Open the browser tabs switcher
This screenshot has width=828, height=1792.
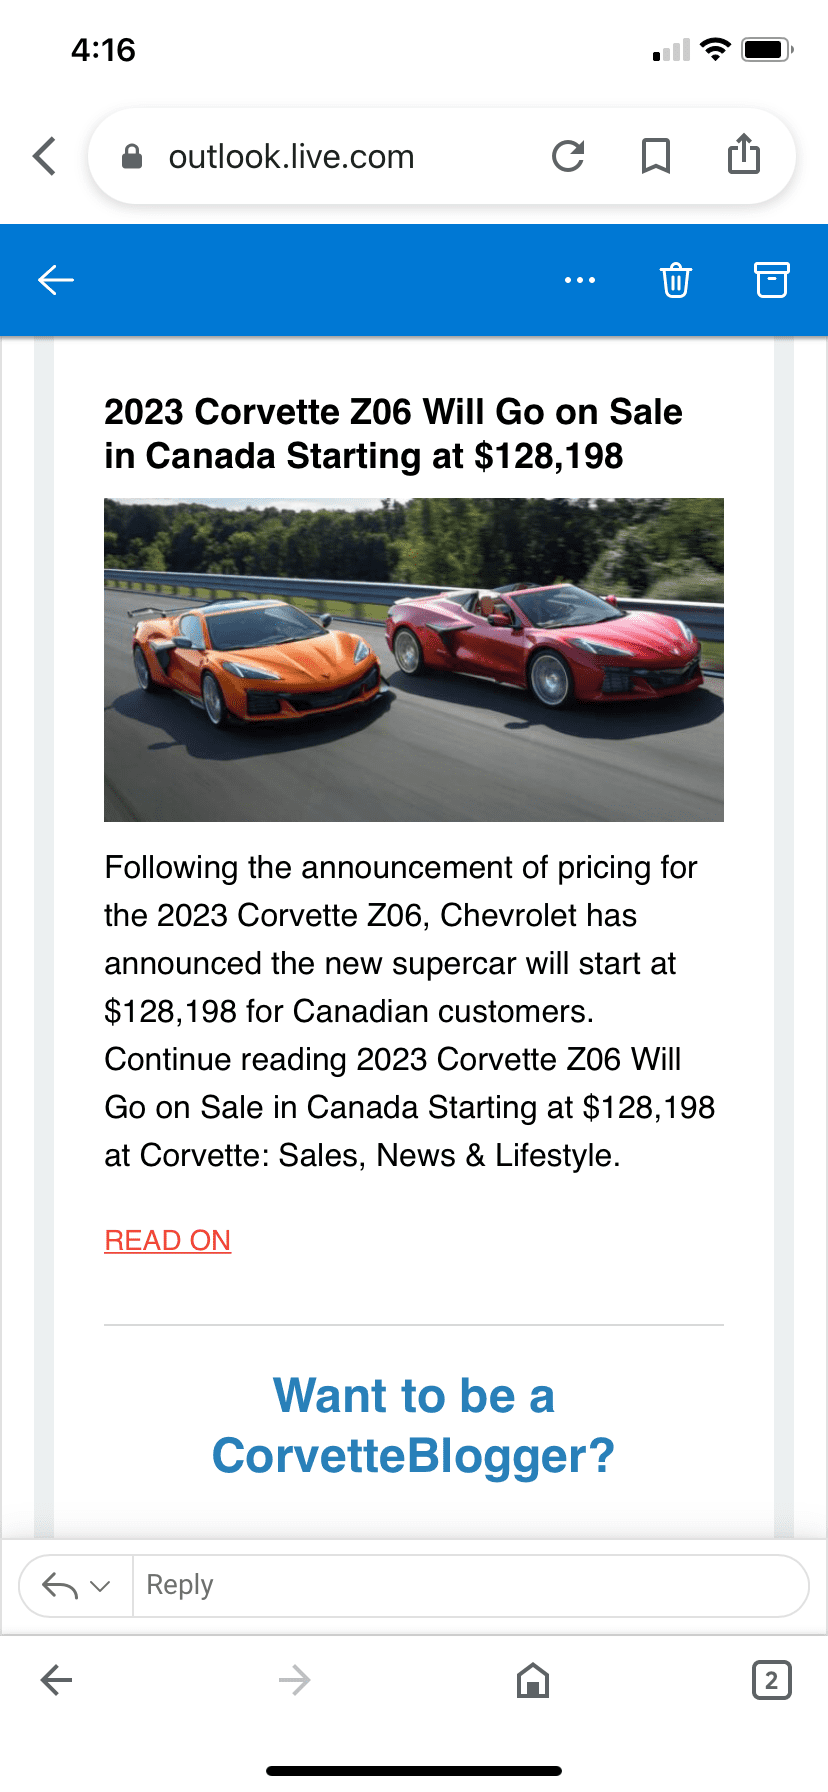point(771,1680)
